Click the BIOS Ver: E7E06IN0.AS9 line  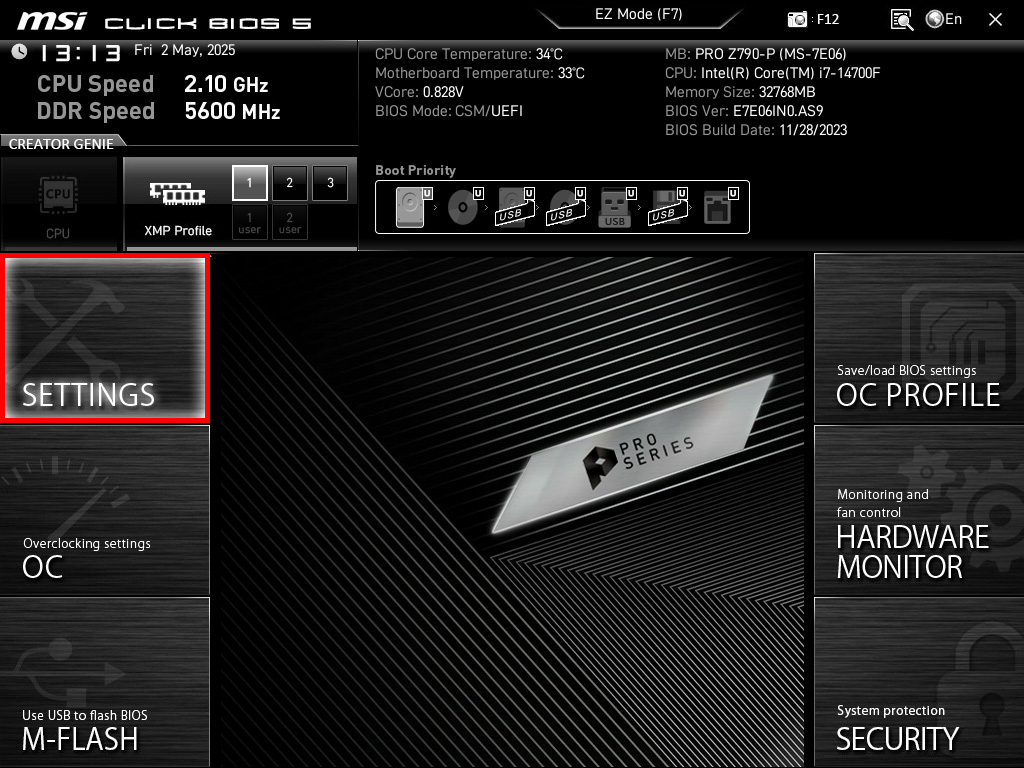click(x=744, y=111)
